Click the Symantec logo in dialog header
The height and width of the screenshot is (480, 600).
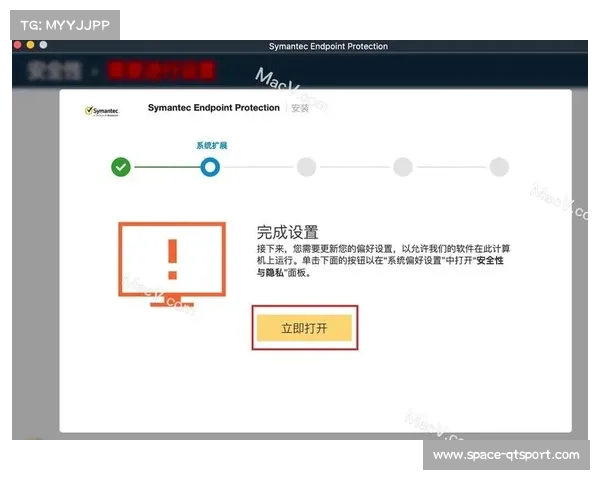[x=103, y=110]
